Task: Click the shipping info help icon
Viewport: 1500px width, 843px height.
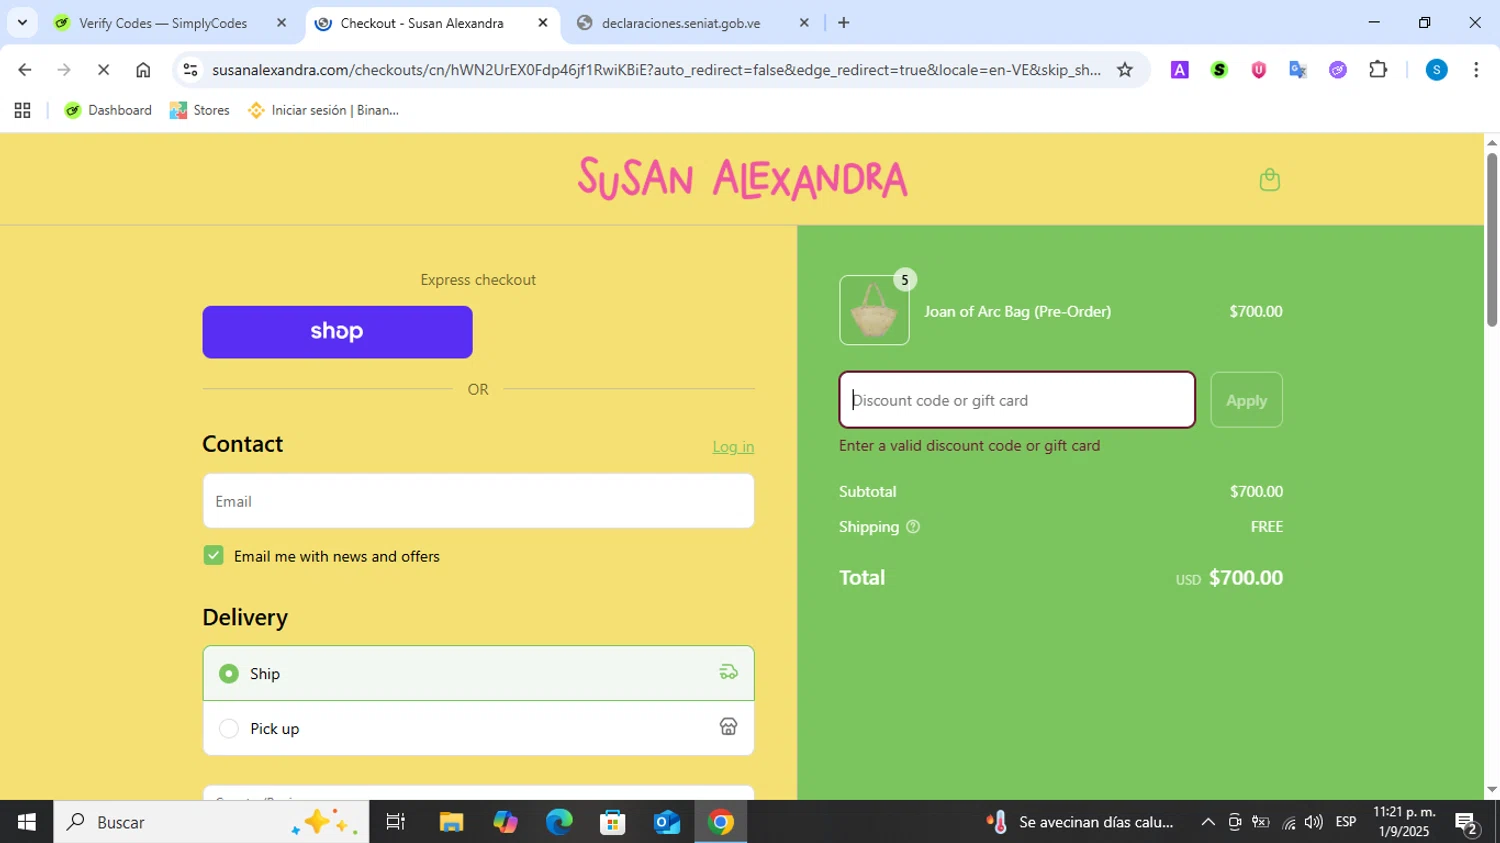Action: 913,527
